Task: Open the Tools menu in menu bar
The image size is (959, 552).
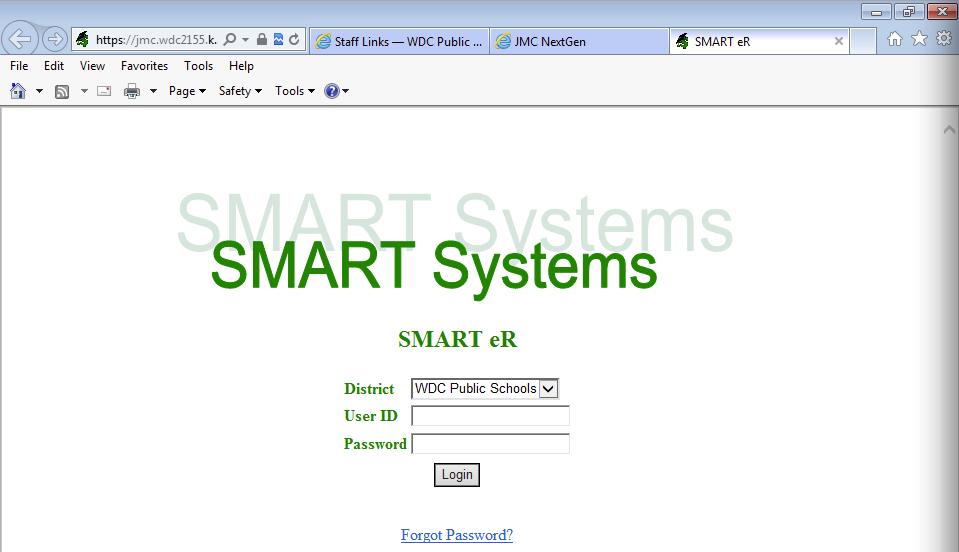Action: tap(199, 66)
